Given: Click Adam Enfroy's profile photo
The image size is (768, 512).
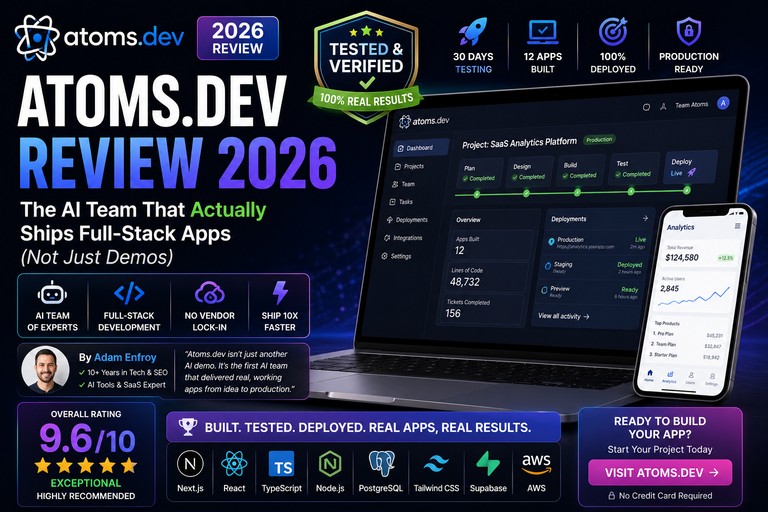Looking at the screenshot, I should [46, 370].
